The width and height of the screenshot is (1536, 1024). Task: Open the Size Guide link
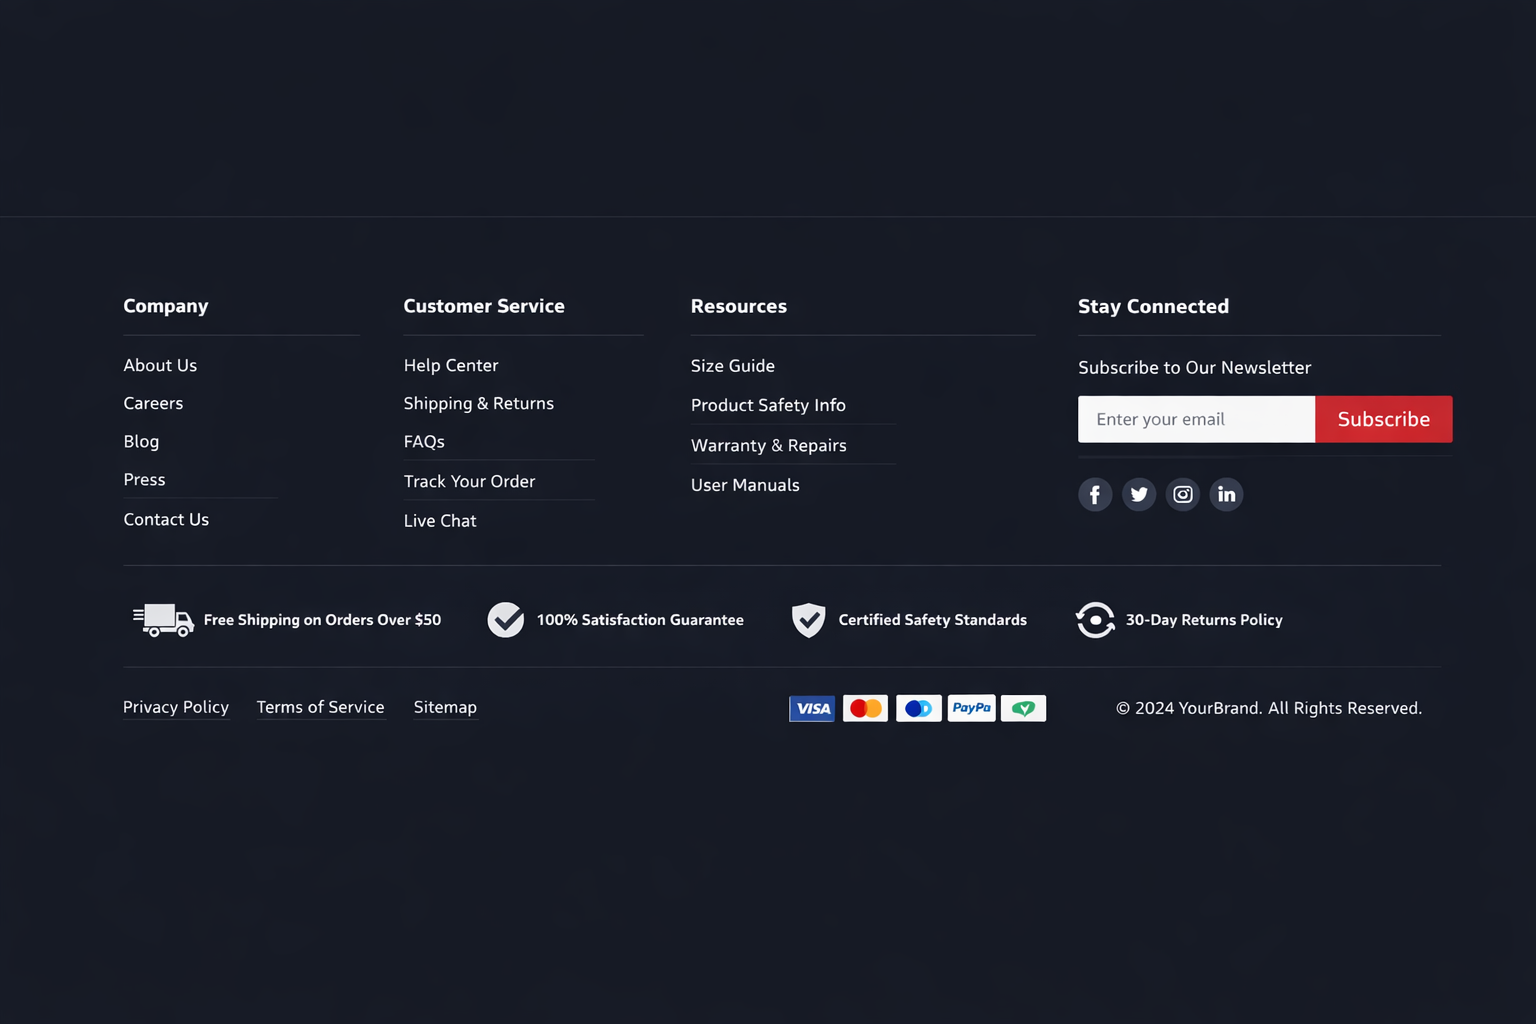pyautogui.click(x=733, y=366)
